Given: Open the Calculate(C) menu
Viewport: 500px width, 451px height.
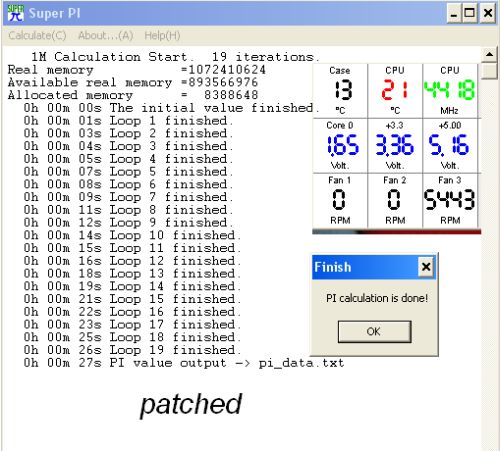Looking at the screenshot, I should pos(37,35).
